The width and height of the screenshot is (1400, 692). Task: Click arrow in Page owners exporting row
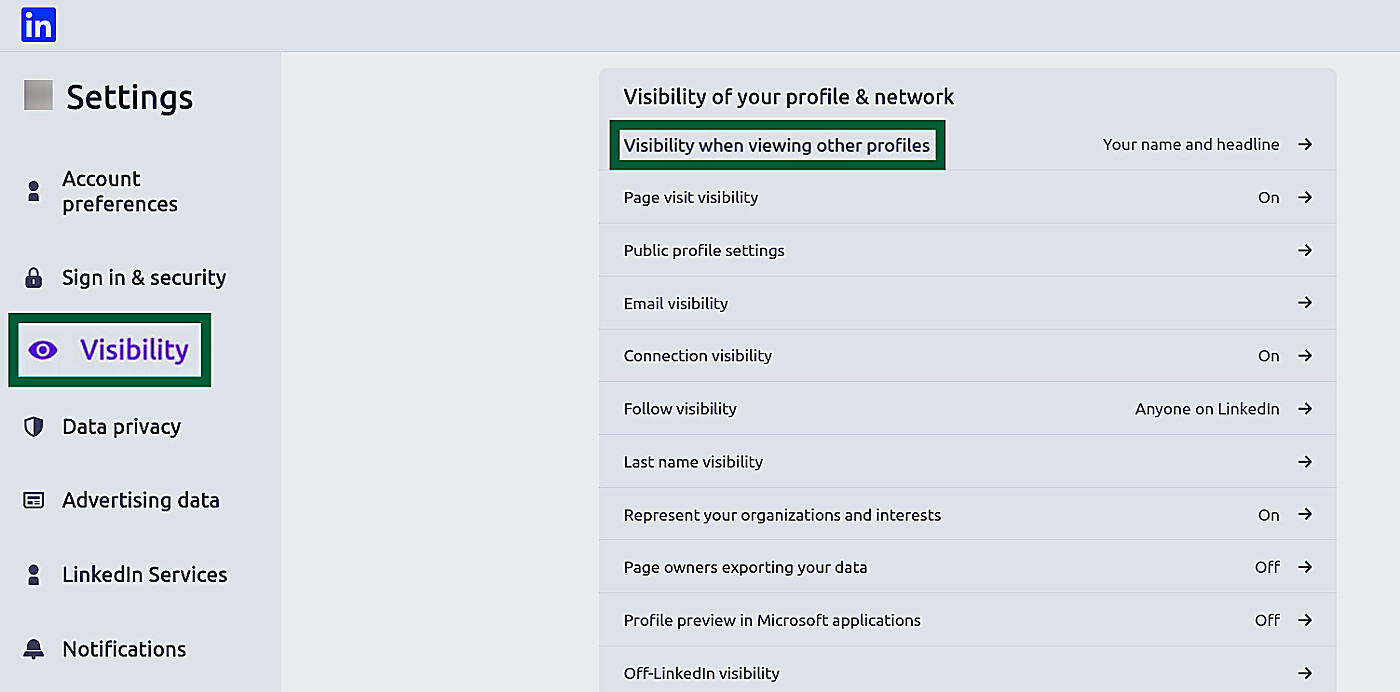click(1305, 567)
